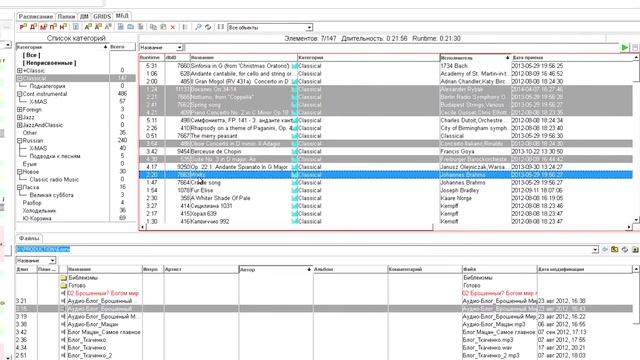Screen dimensions: 640x360
Task: Open the Все объекты filter dropdown
Action: [x=309, y=27]
